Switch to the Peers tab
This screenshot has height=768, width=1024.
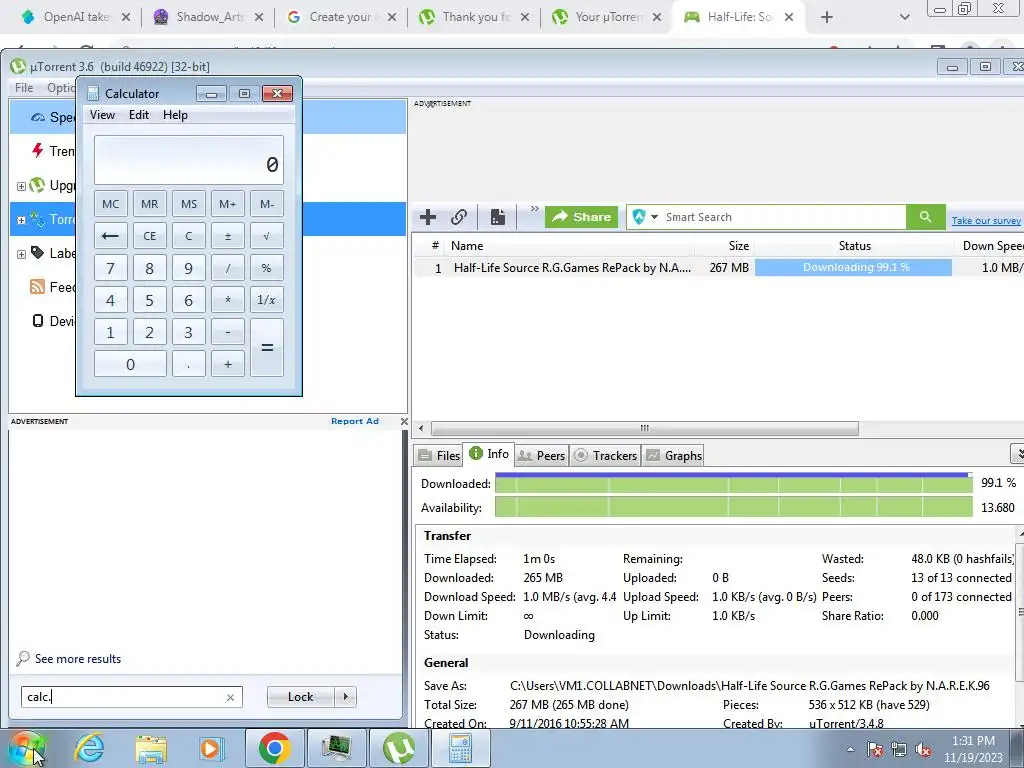tap(541, 456)
